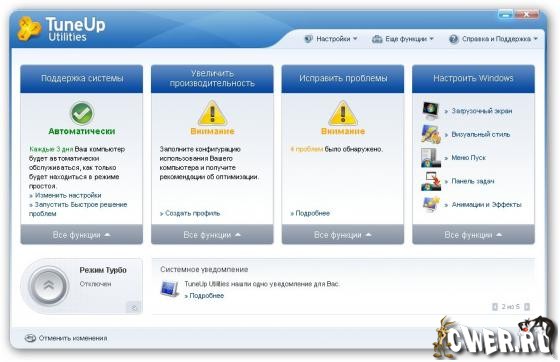560x362 pixels.
Task: Open the Настройки dropdown menu
Action: (x=331, y=39)
